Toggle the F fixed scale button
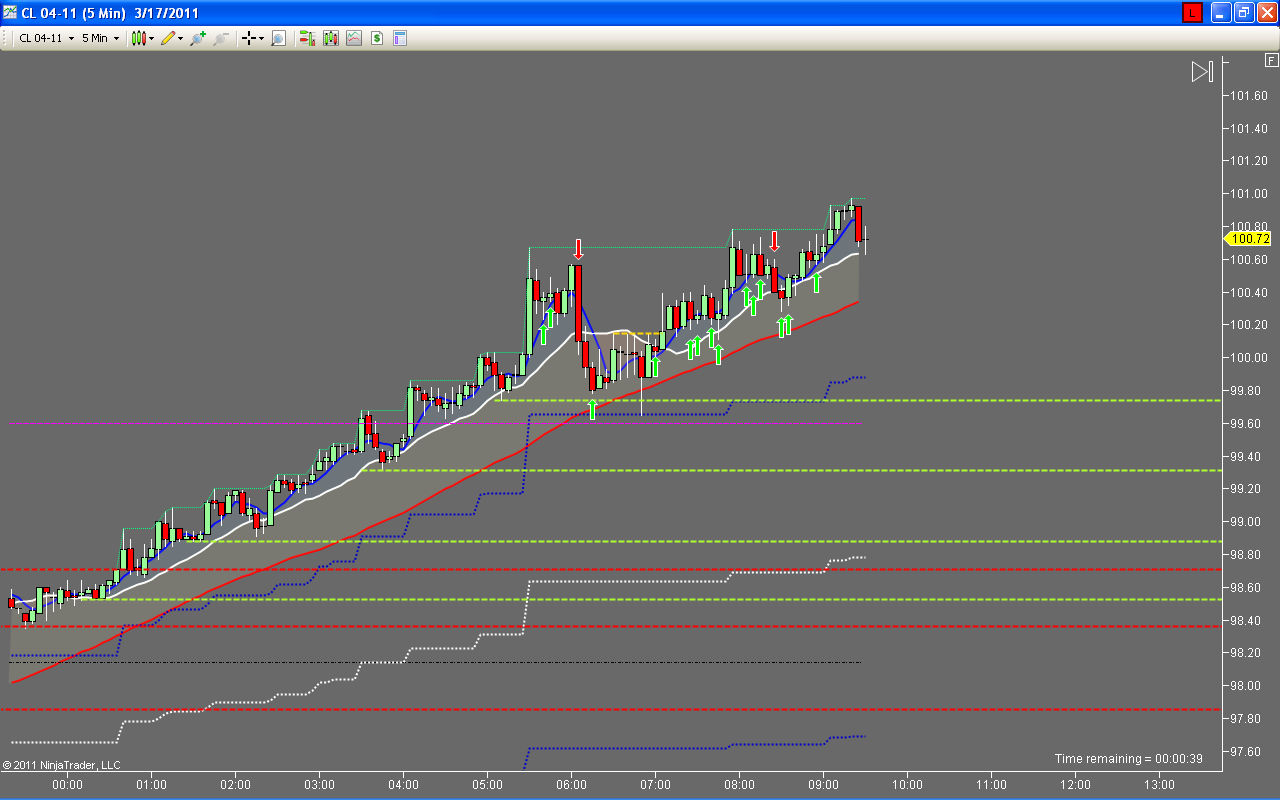This screenshot has height=800, width=1280. pos(1270,61)
